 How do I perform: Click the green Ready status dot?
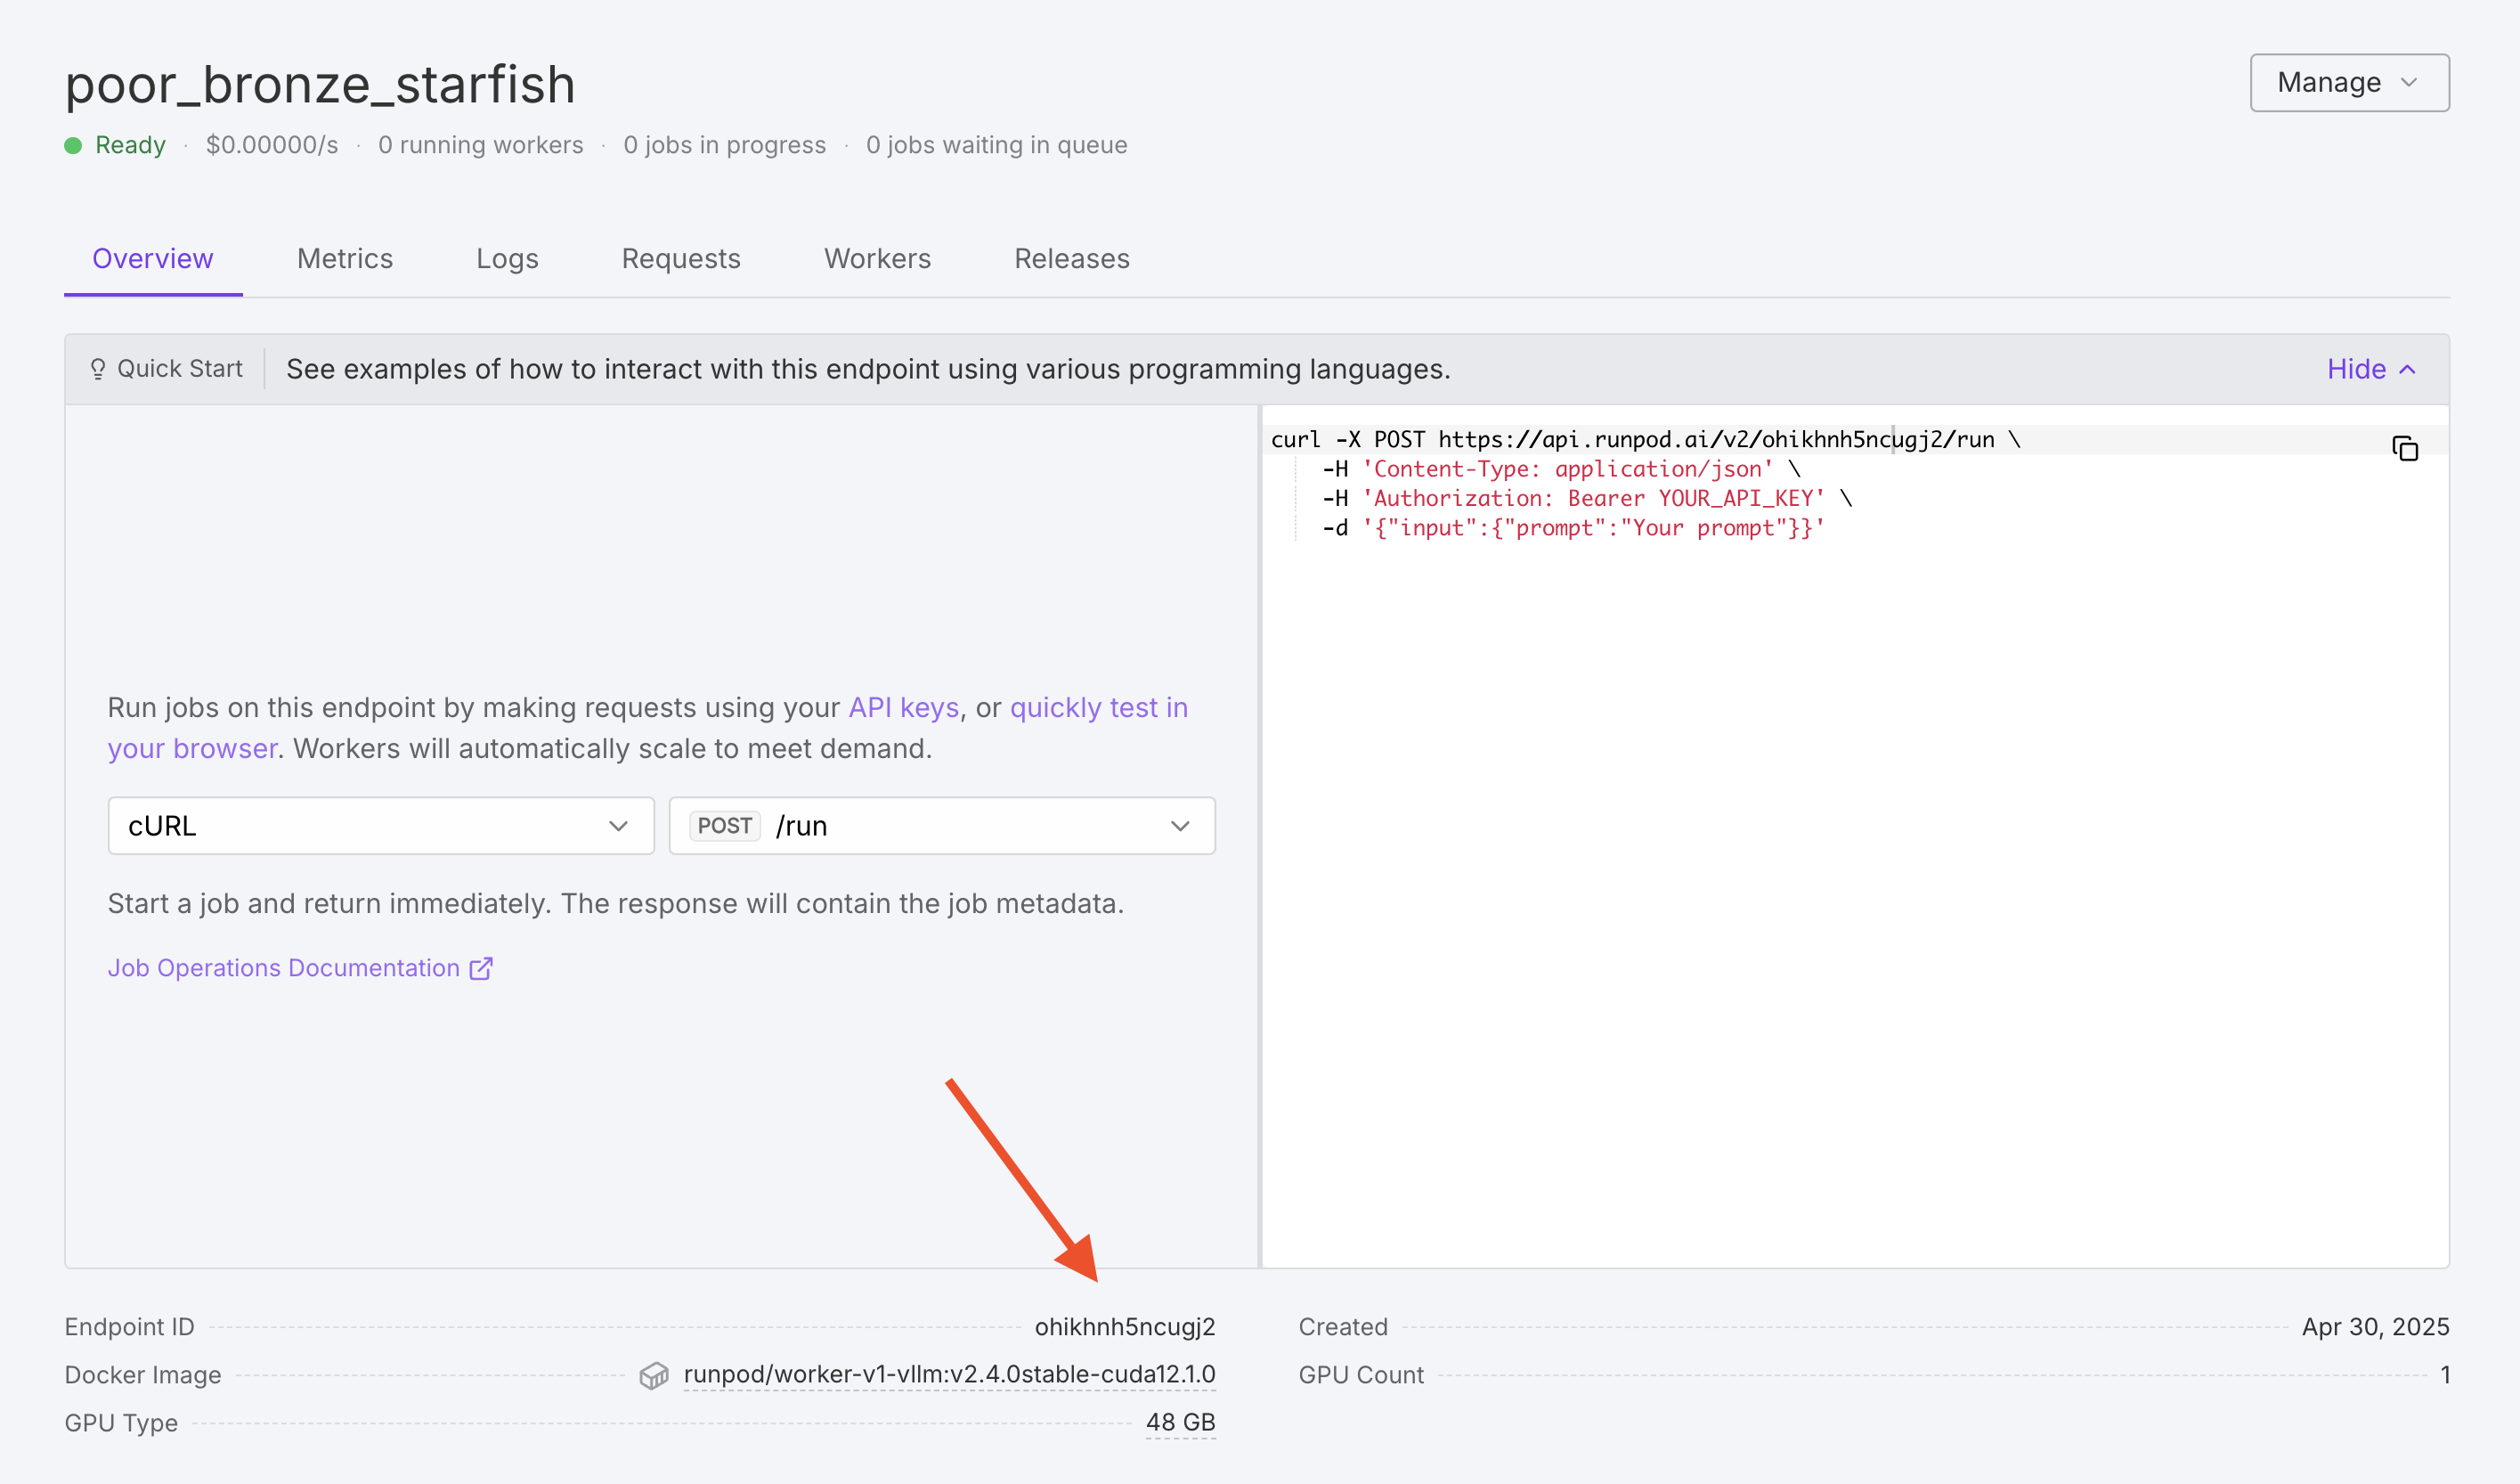(73, 146)
